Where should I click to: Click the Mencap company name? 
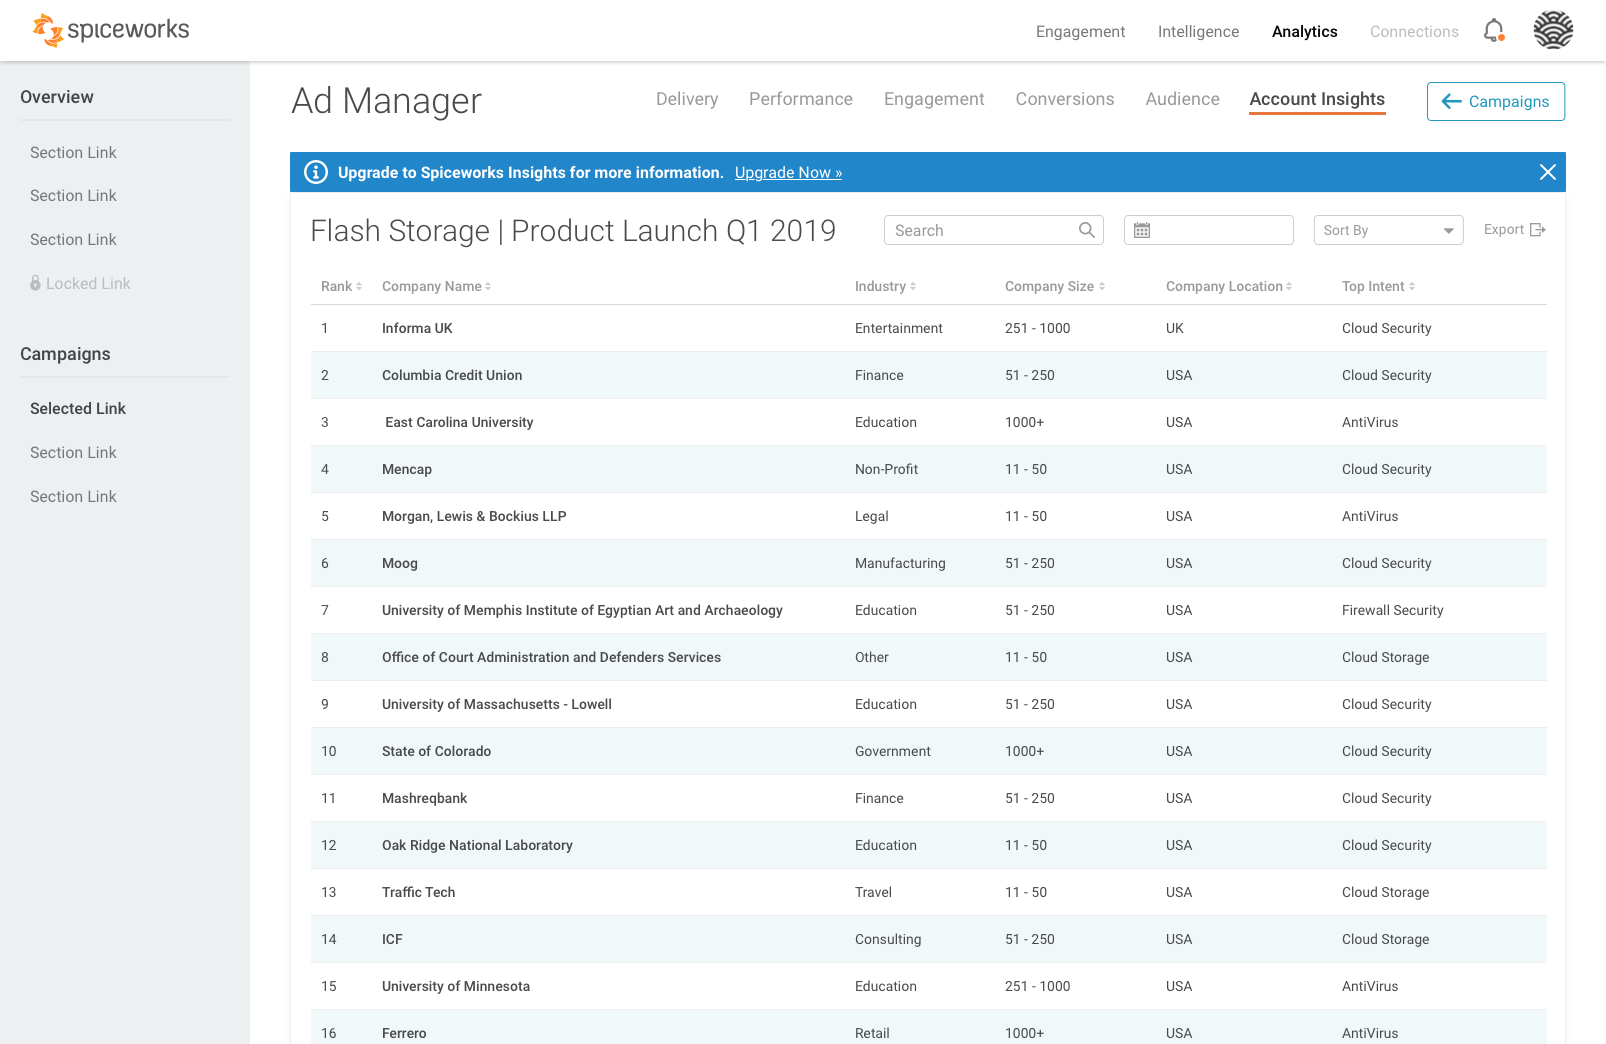tap(407, 469)
